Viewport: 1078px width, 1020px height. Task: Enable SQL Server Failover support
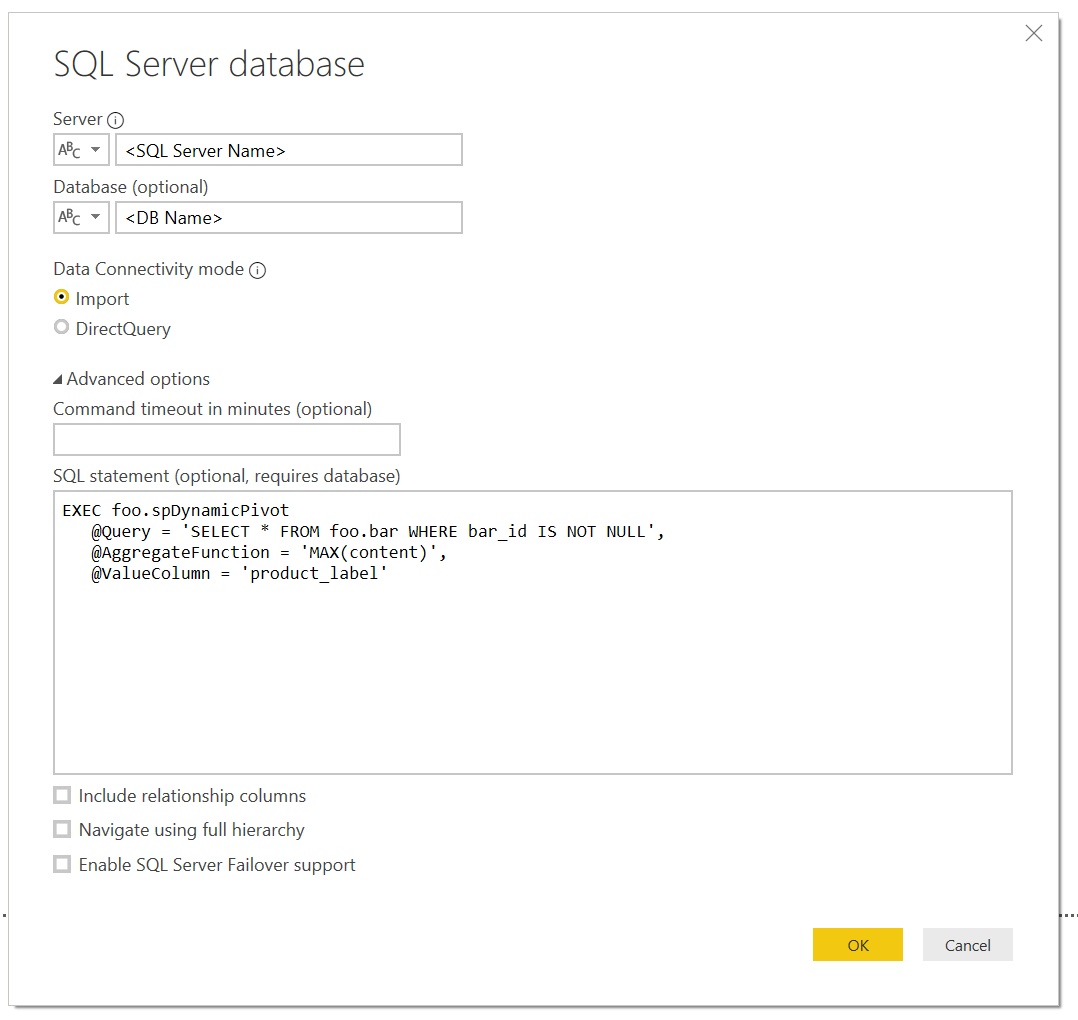click(x=62, y=863)
